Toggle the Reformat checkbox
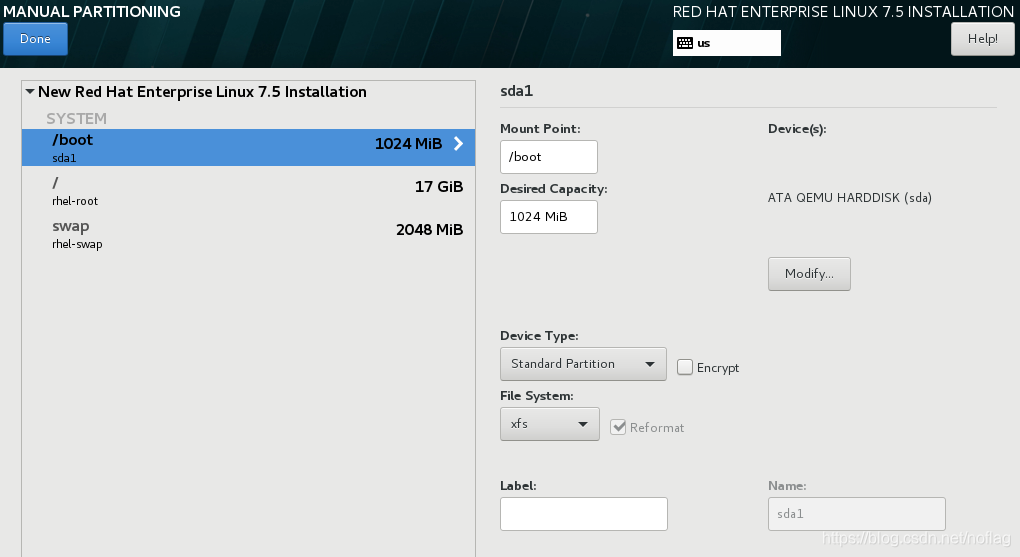Viewport: 1020px width, 557px height. (x=618, y=427)
